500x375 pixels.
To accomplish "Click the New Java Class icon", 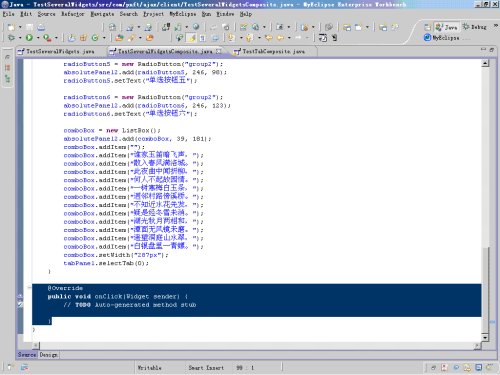I will pyautogui.click(x=95, y=38).
